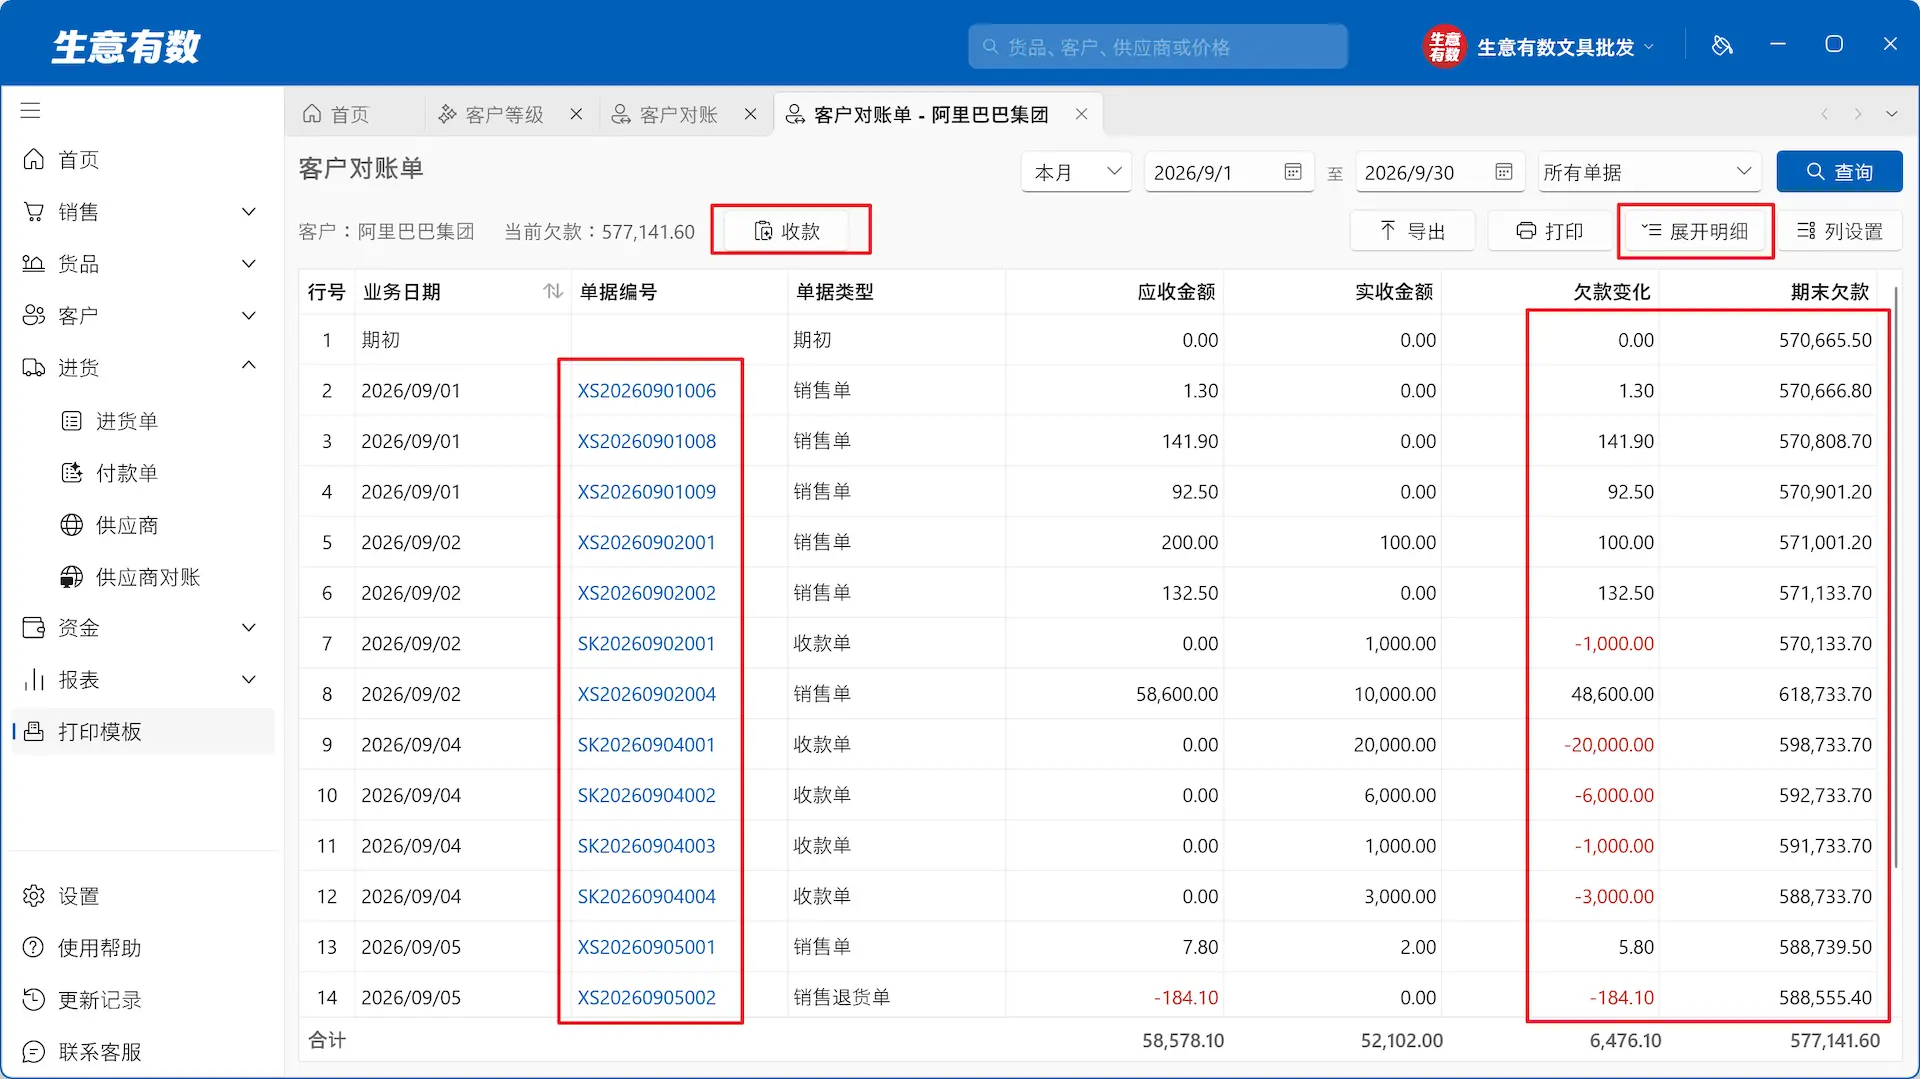Go to 首页 in sidebar
The width and height of the screenshot is (1920, 1079).
[142, 160]
